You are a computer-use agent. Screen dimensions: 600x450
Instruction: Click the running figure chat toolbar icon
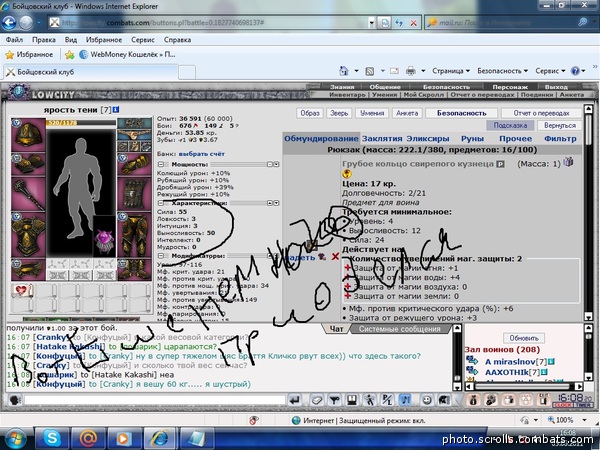coord(369,400)
